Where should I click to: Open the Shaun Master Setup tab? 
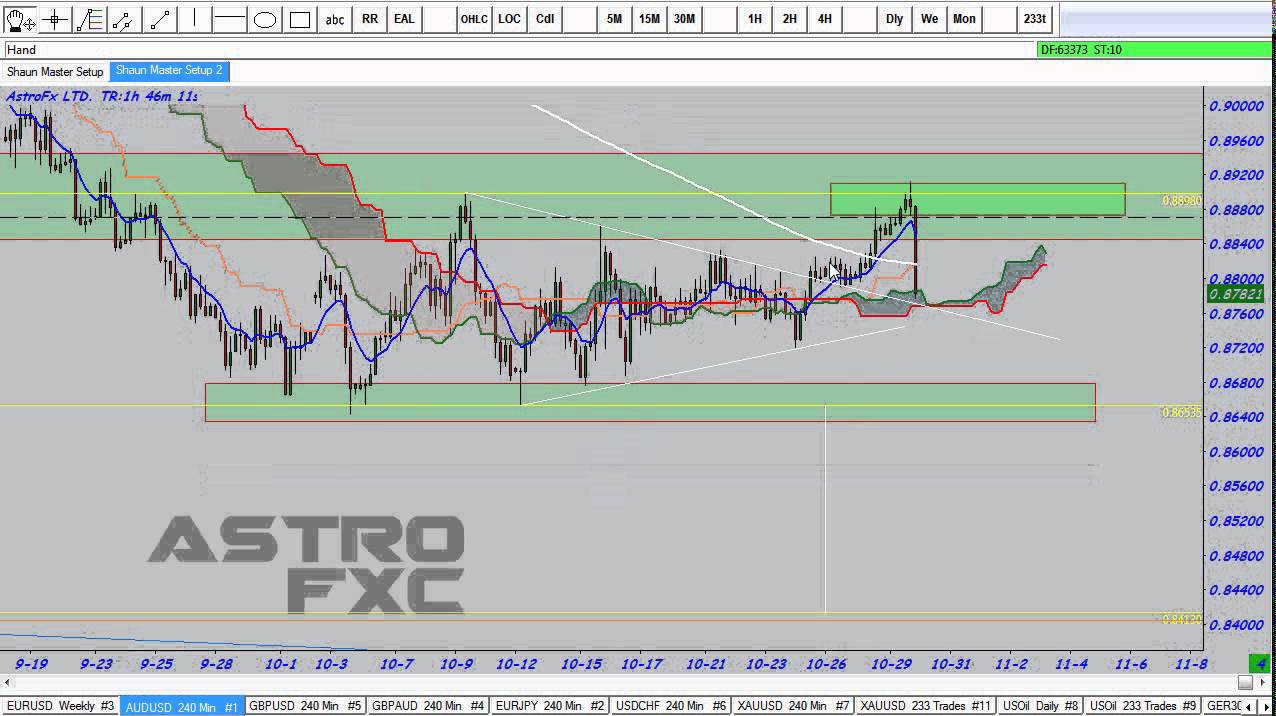55,72
